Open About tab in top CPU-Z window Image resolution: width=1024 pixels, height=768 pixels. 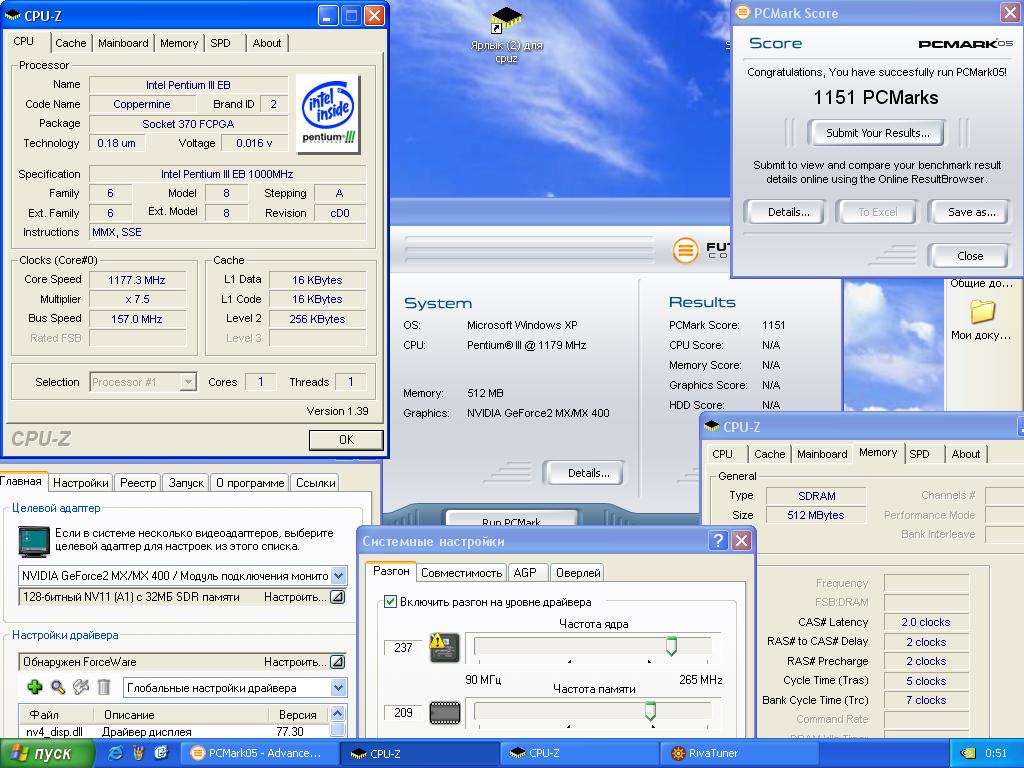266,43
